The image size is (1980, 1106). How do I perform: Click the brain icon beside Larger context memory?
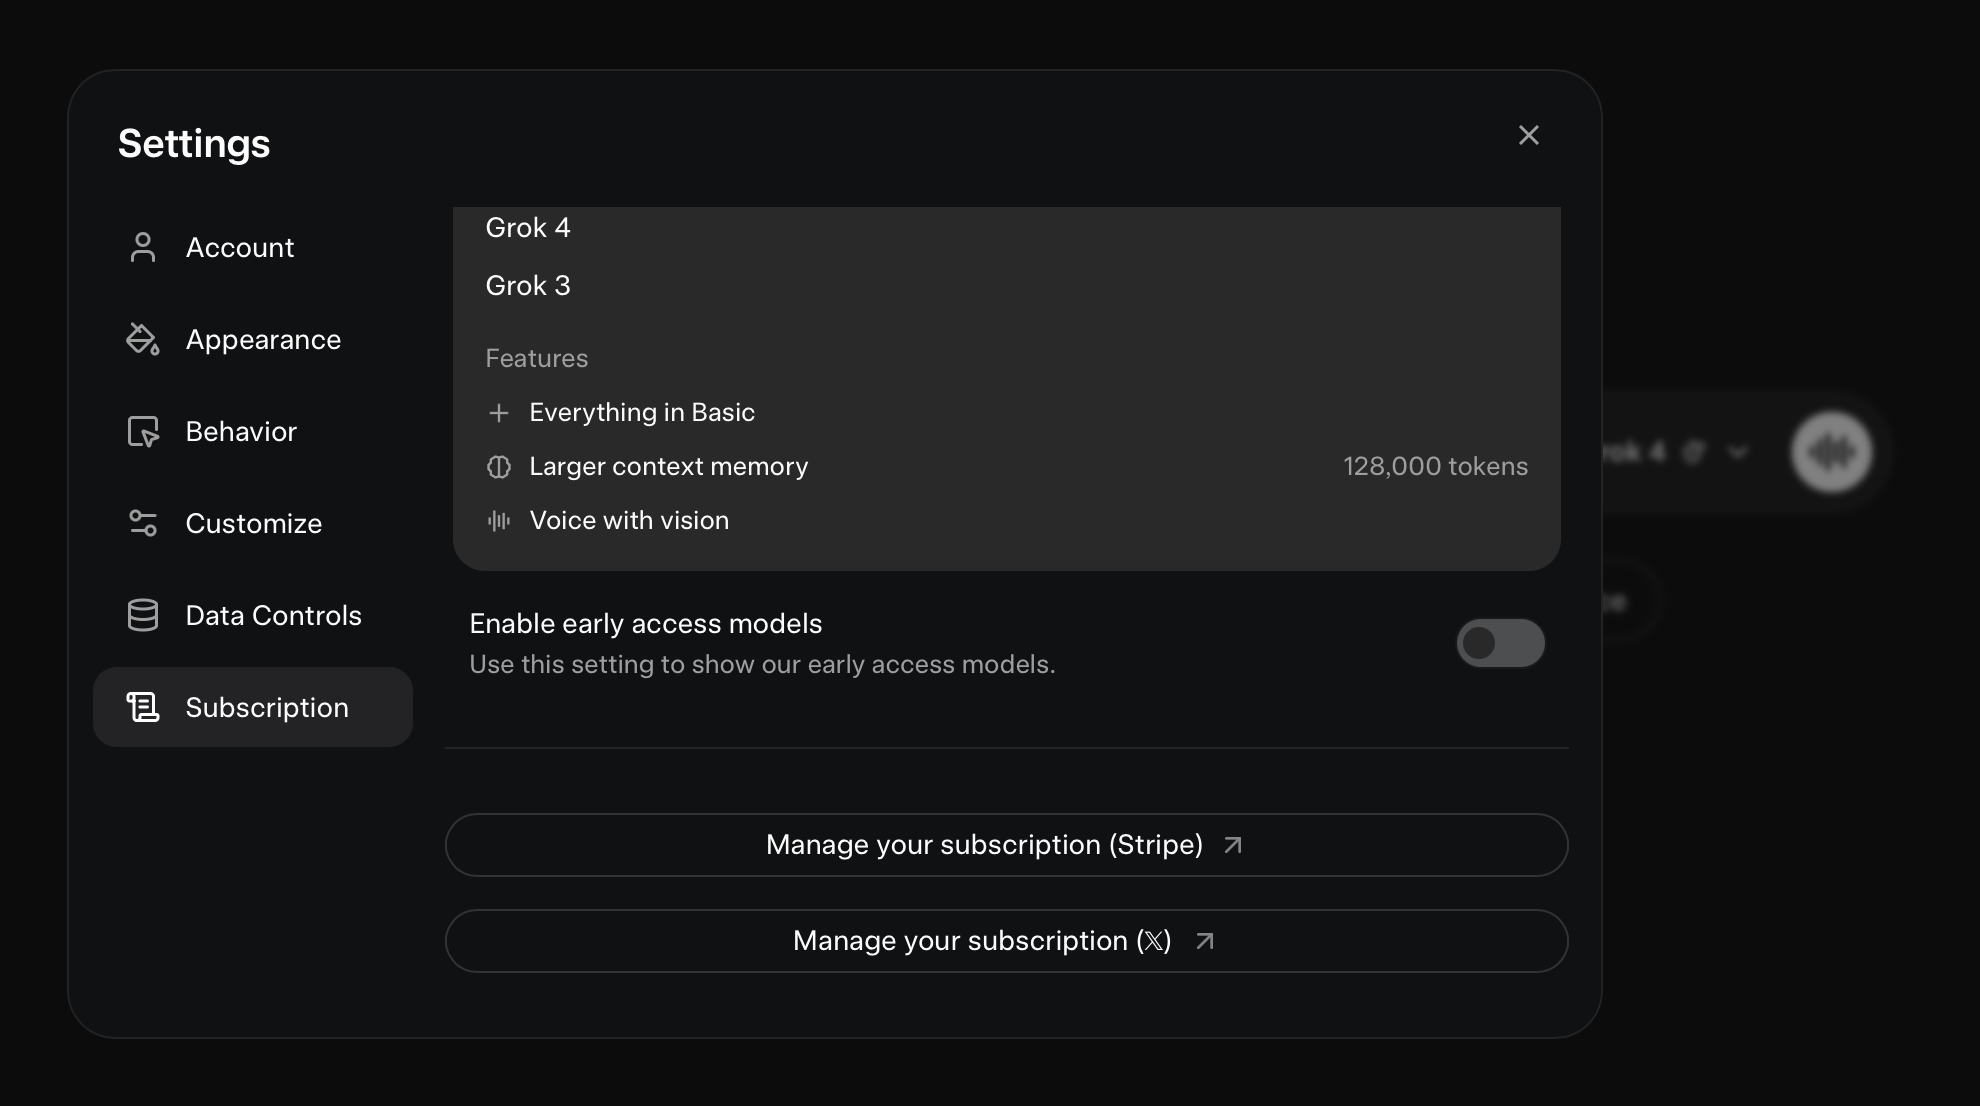click(x=499, y=467)
